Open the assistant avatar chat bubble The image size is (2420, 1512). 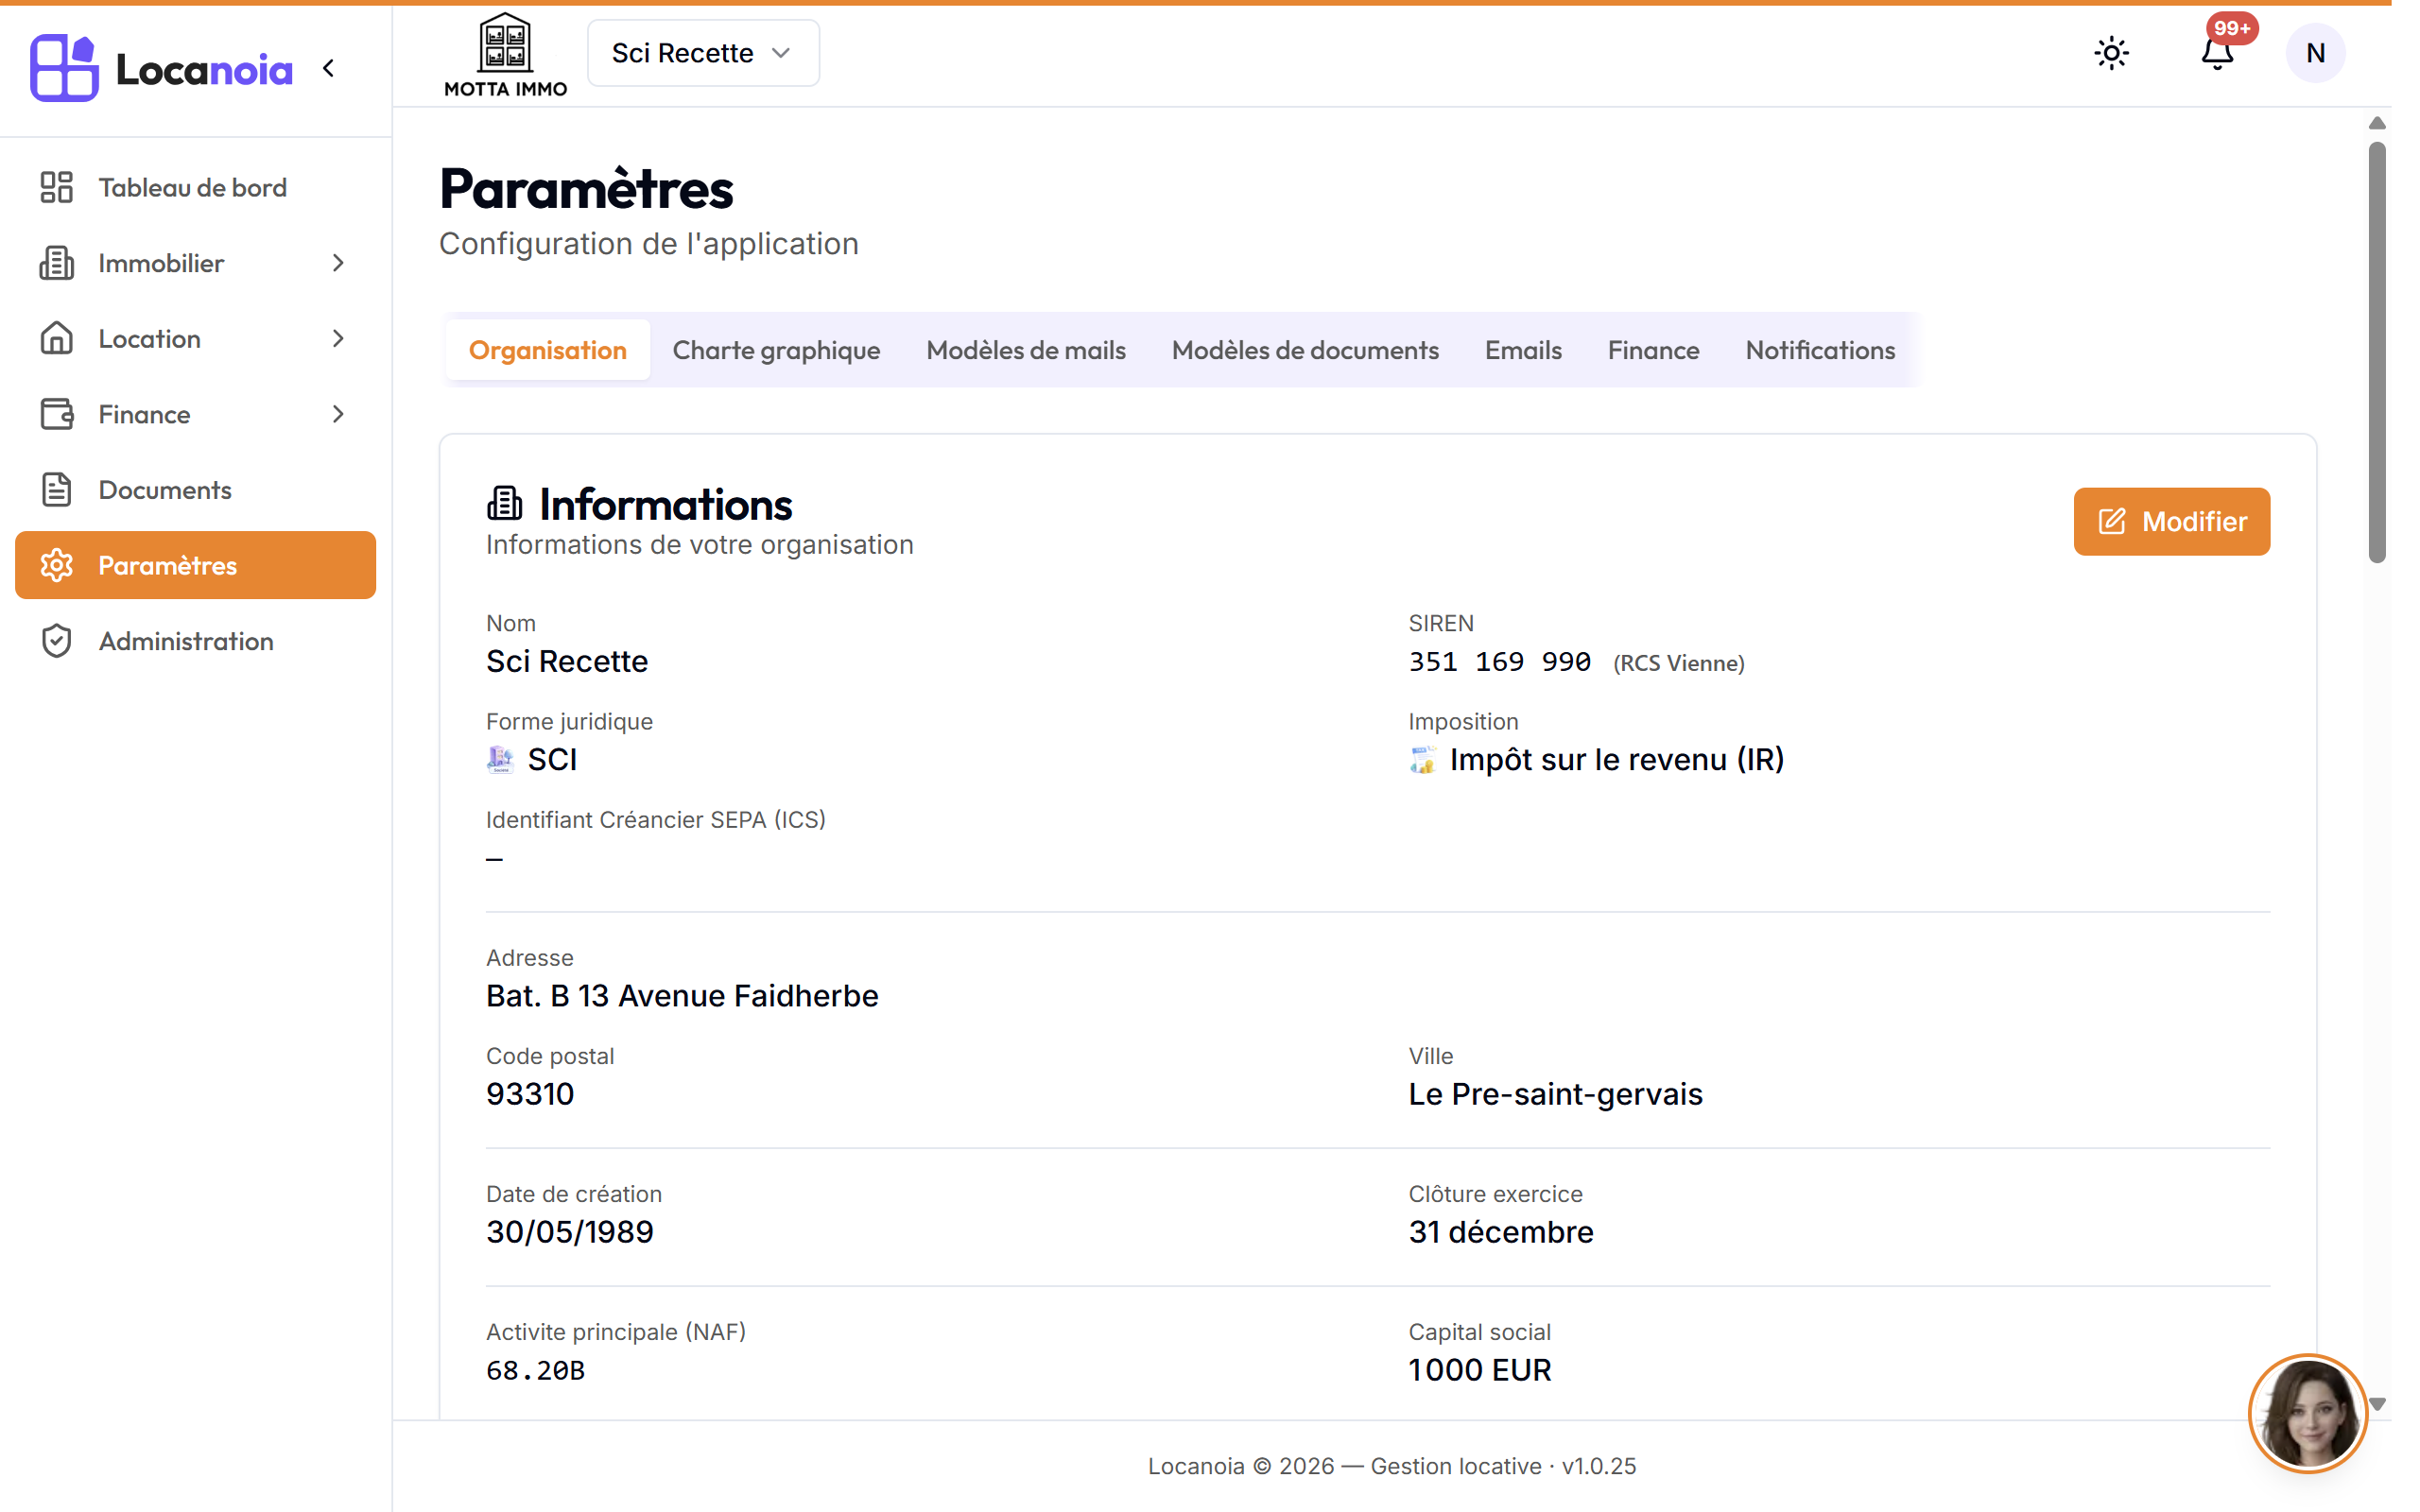point(2307,1413)
